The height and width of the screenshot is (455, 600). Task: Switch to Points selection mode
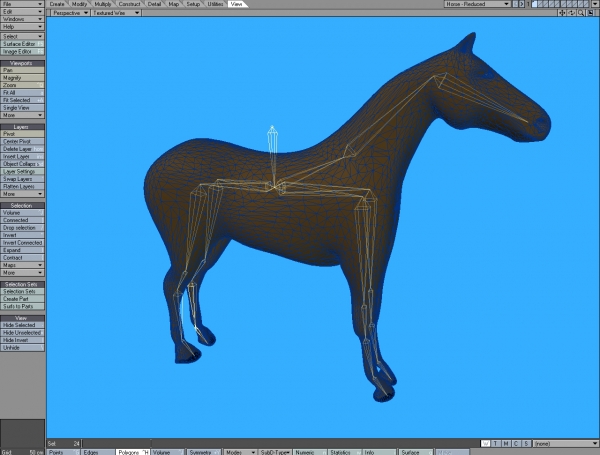(63, 452)
